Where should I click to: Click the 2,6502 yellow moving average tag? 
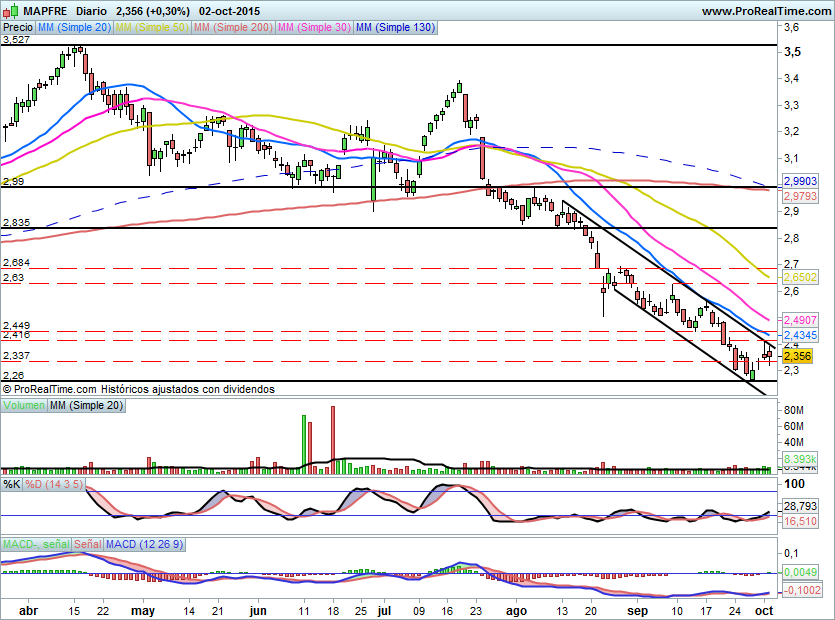pyautogui.click(x=800, y=277)
